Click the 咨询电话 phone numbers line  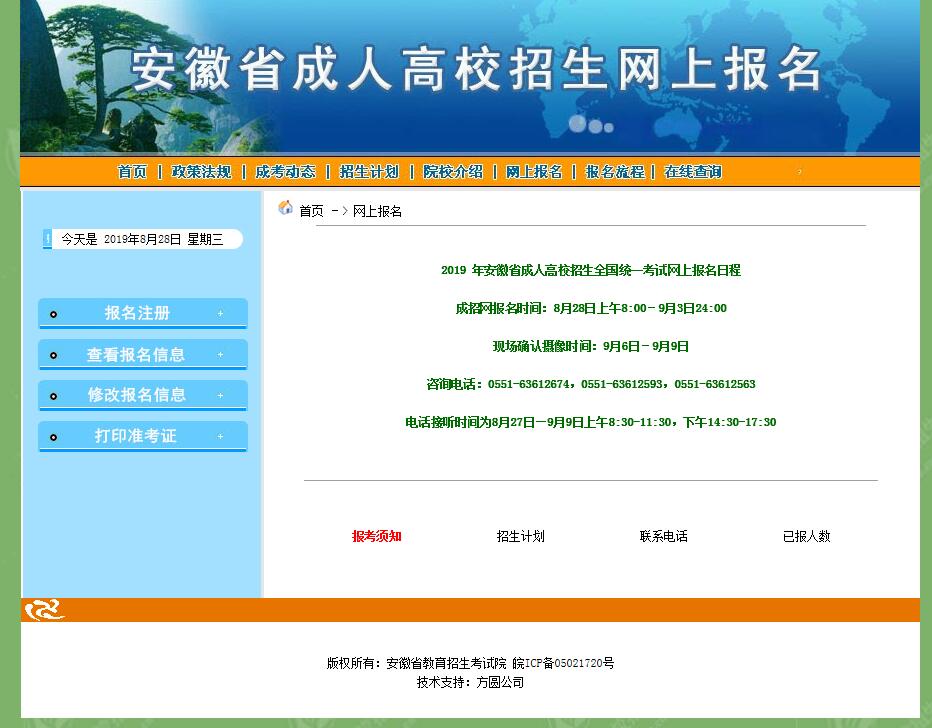point(591,385)
